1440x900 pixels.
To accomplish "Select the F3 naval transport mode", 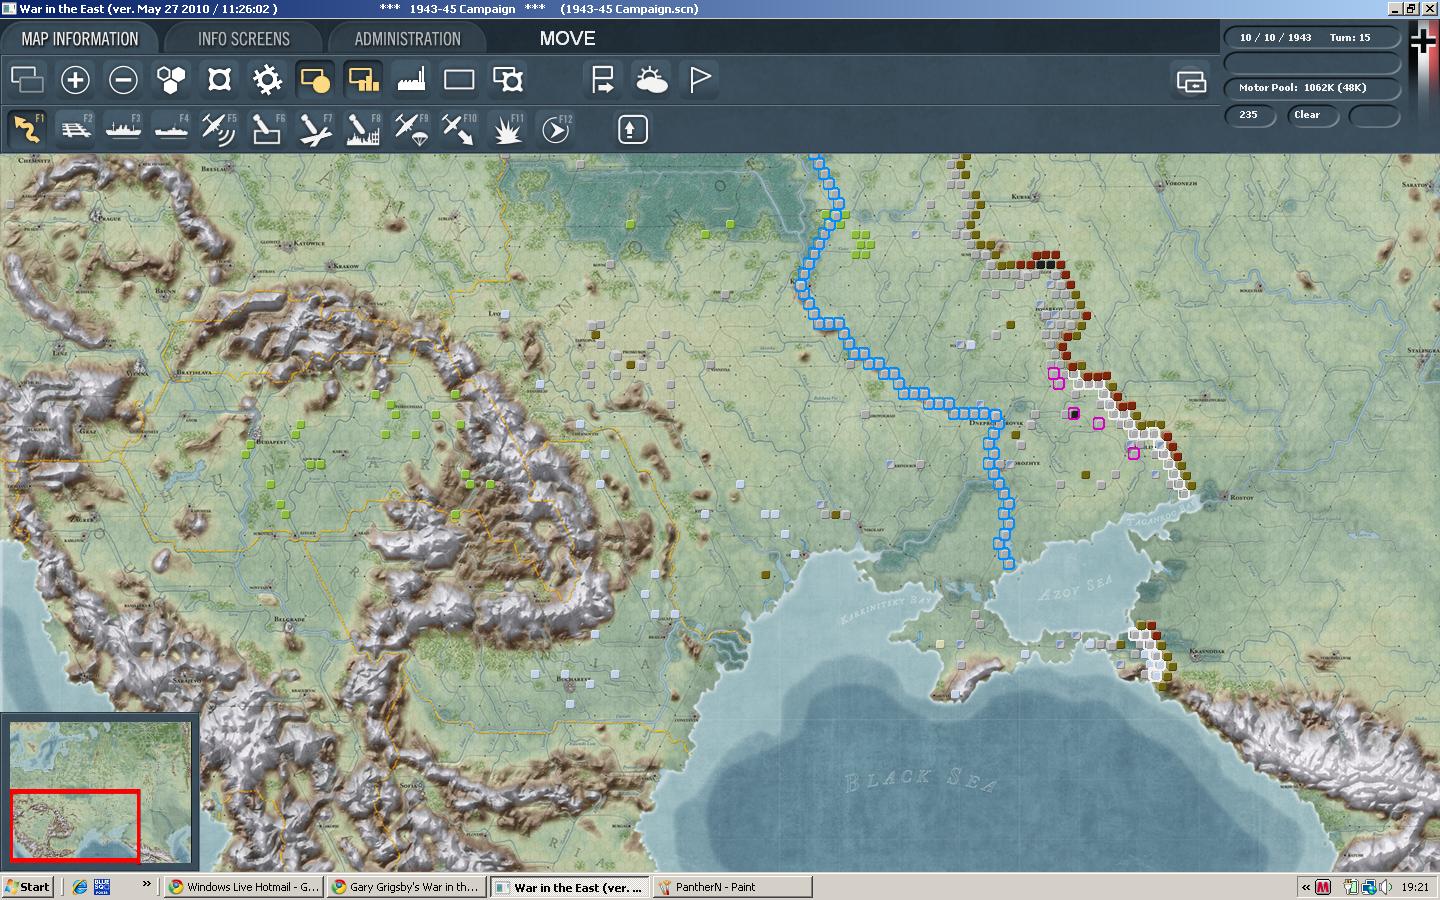I will tap(123, 129).
